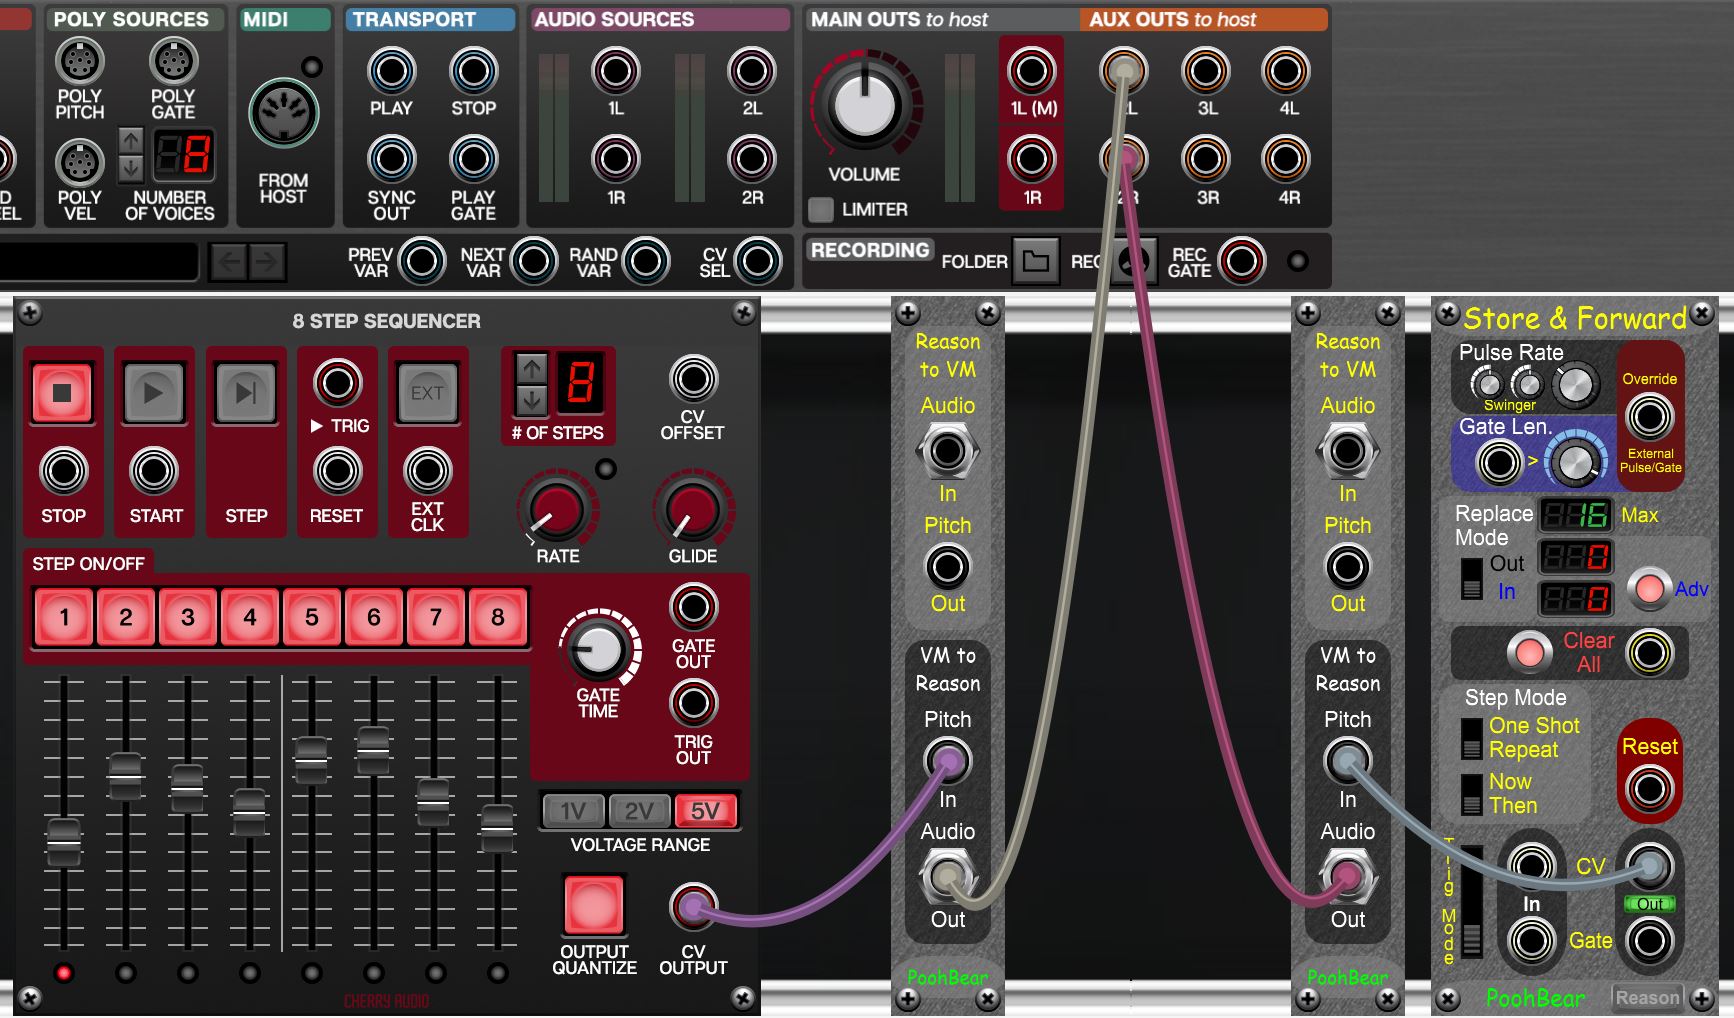Toggle step 3 in the STEP ON/OFF row
The image size is (1734, 1018).
(187, 617)
